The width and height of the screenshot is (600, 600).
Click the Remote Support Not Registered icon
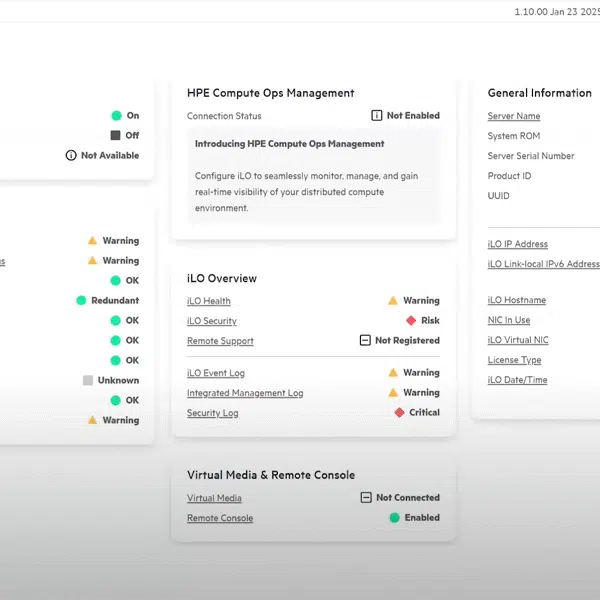365,341
